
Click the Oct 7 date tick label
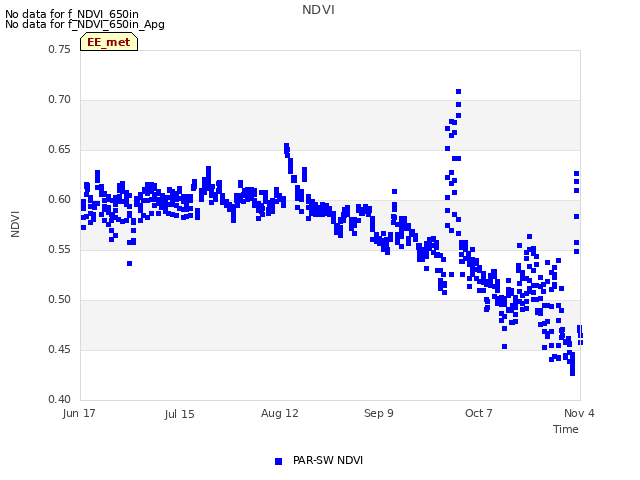tap(479, 413)
